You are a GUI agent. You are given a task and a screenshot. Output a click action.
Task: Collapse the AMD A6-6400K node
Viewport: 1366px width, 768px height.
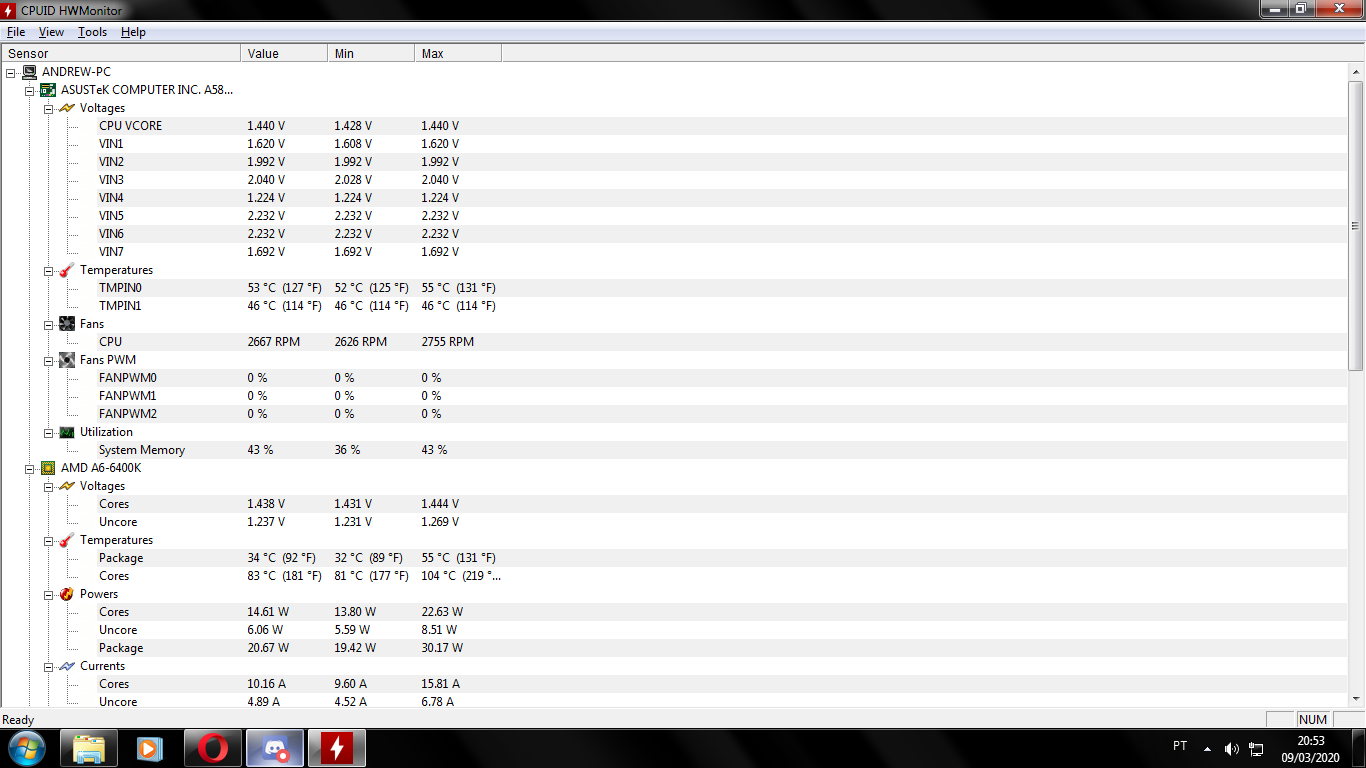(30, 468)
